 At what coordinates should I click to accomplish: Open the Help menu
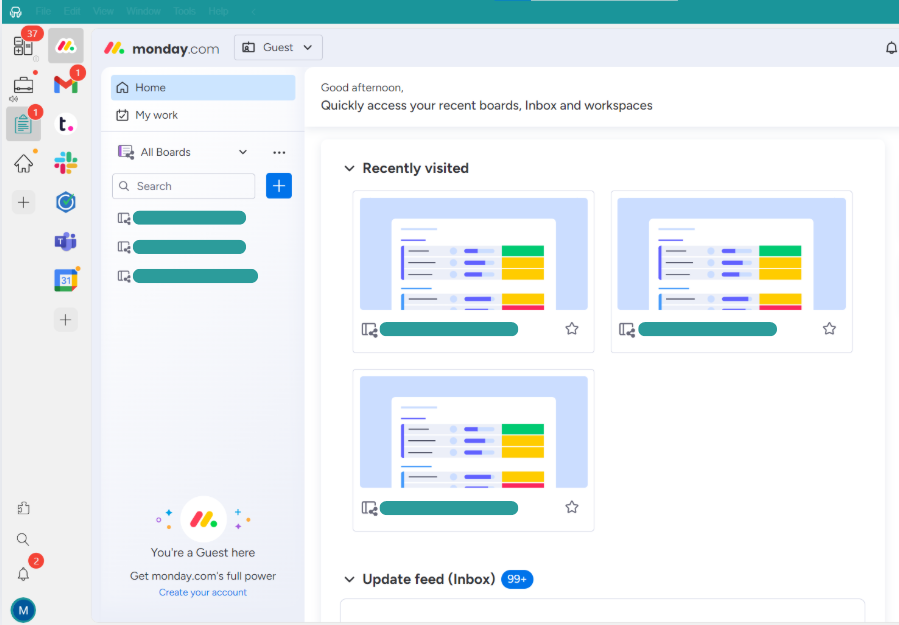218,11
